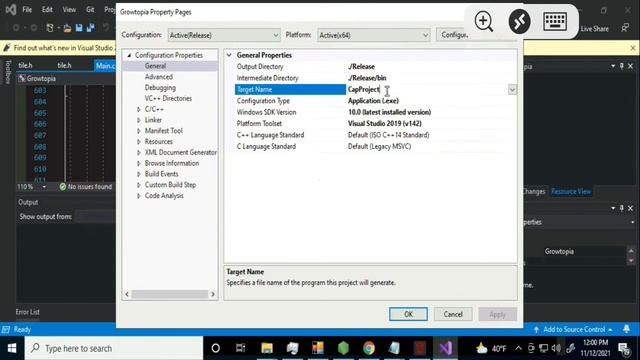This screenshot has width=640, height=360.
Task: Expand the C/C++ tree node
Action: [139, 109]
